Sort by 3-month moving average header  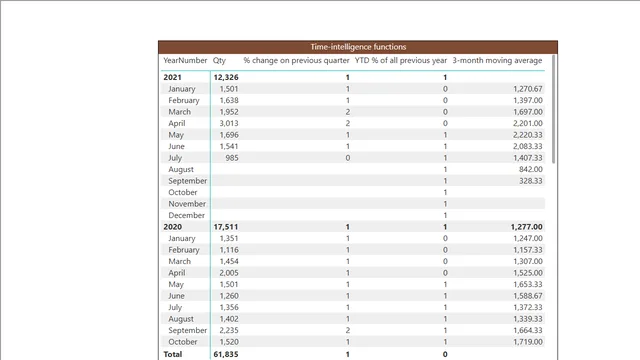coord(497,60)
